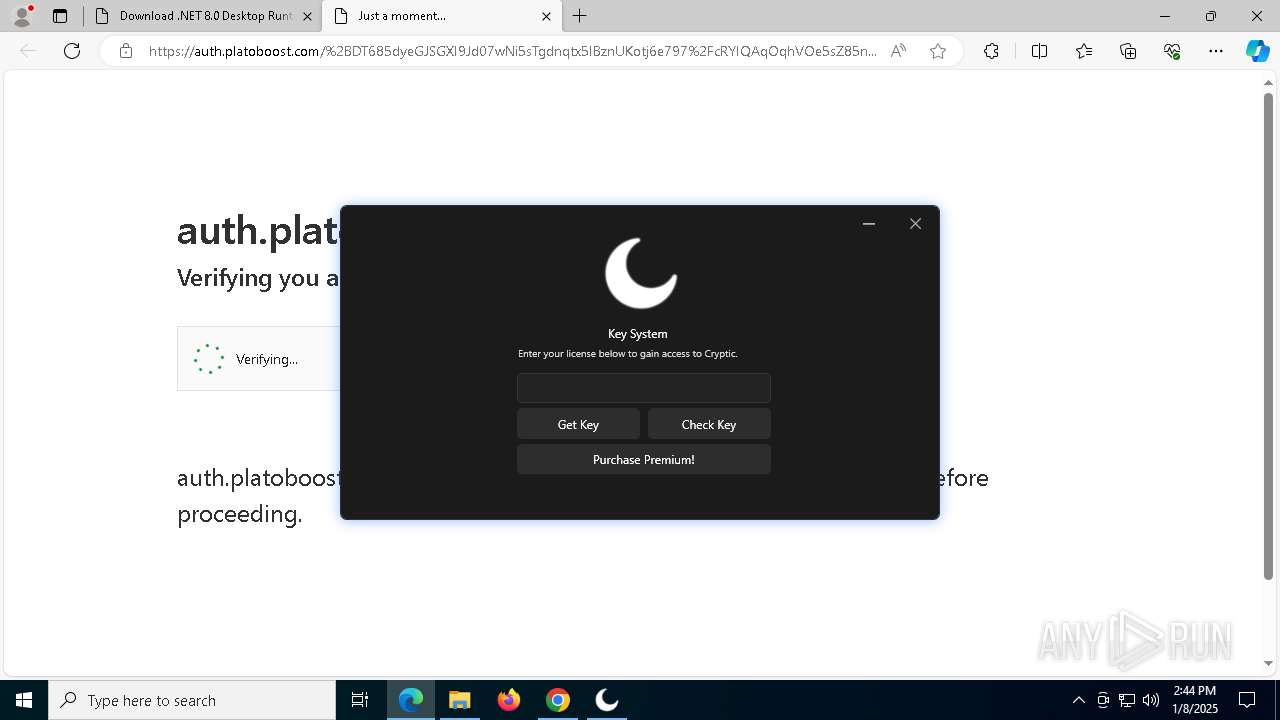This screenshot has width=1280, height=720.
Task: Refresh the current page
Action: point(72,51)
